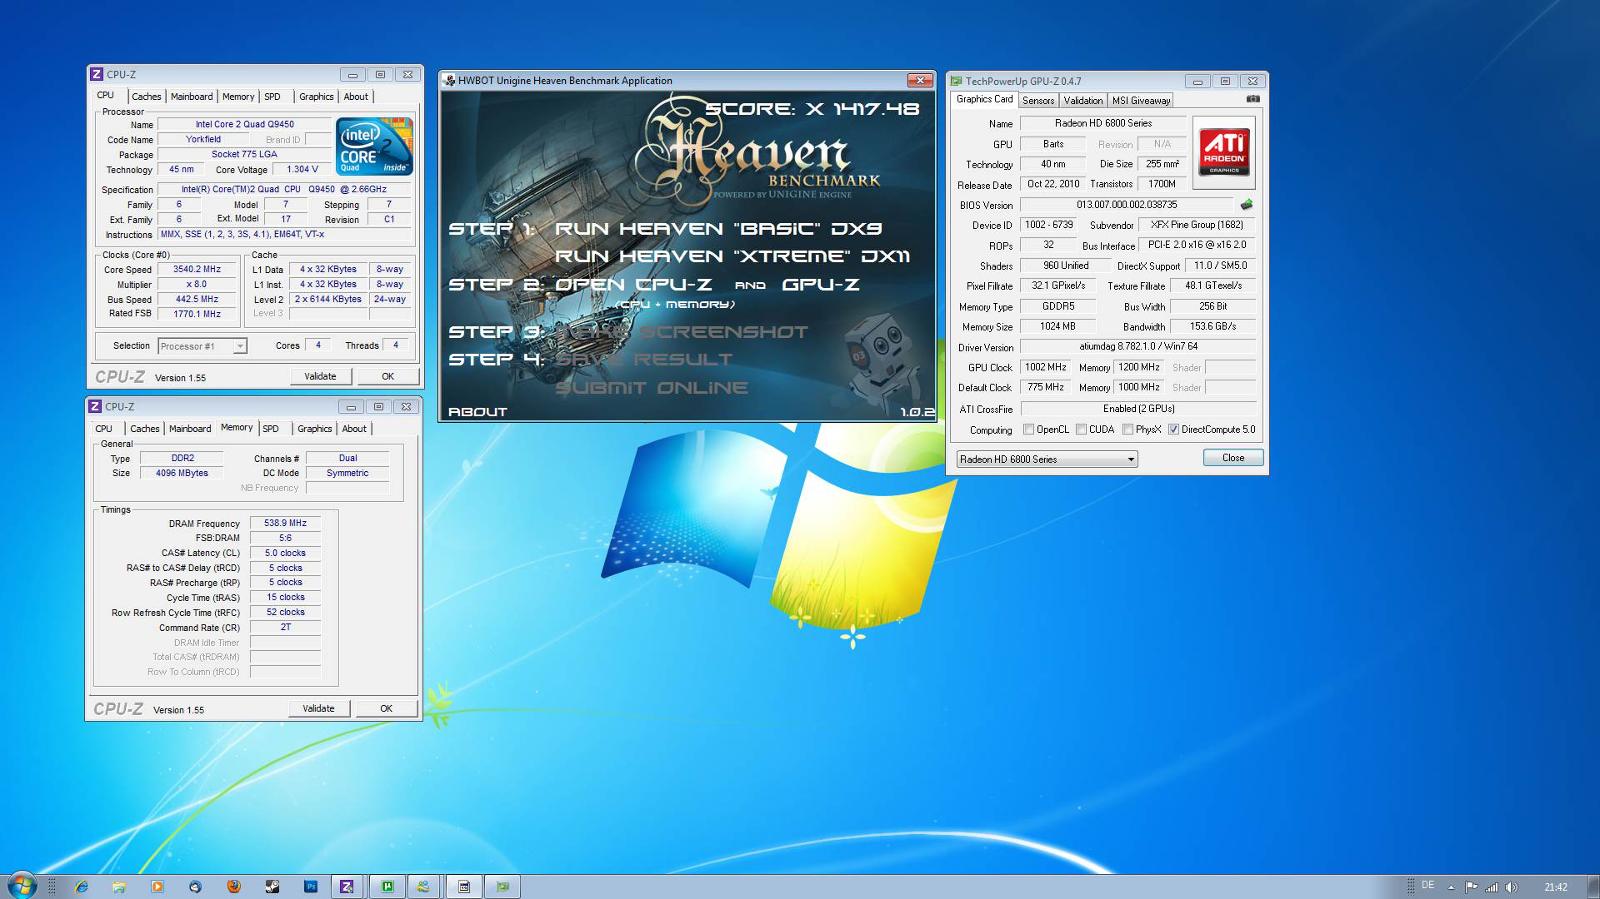
Task: Open Photoshop from the taskbar
Action: (x=310, y=886)
